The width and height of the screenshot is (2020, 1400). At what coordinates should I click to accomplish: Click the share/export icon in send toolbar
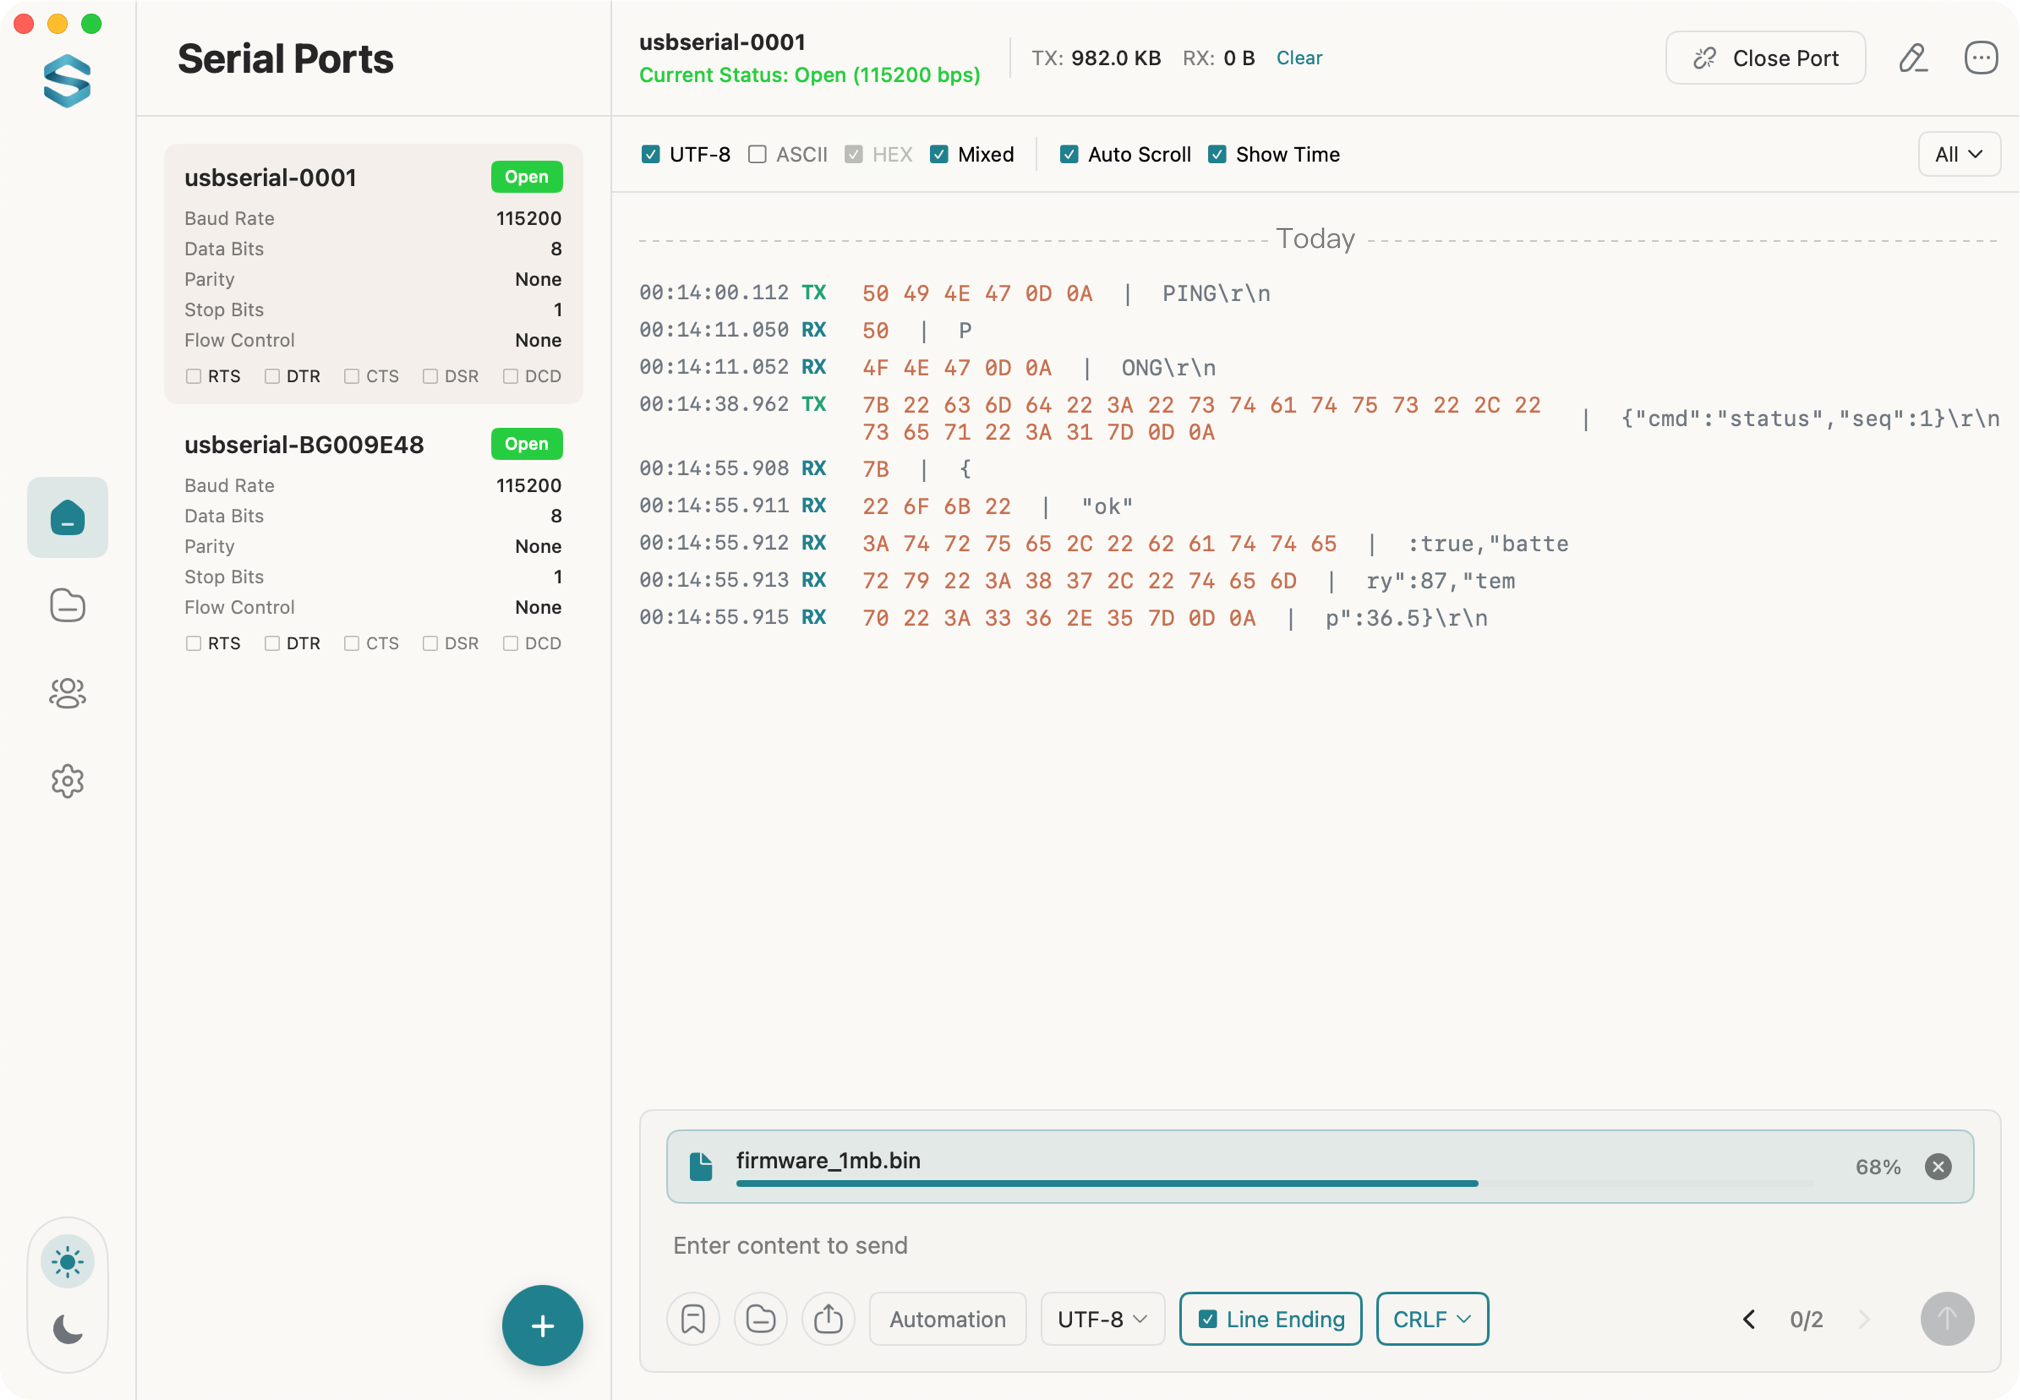[828, 1319]
